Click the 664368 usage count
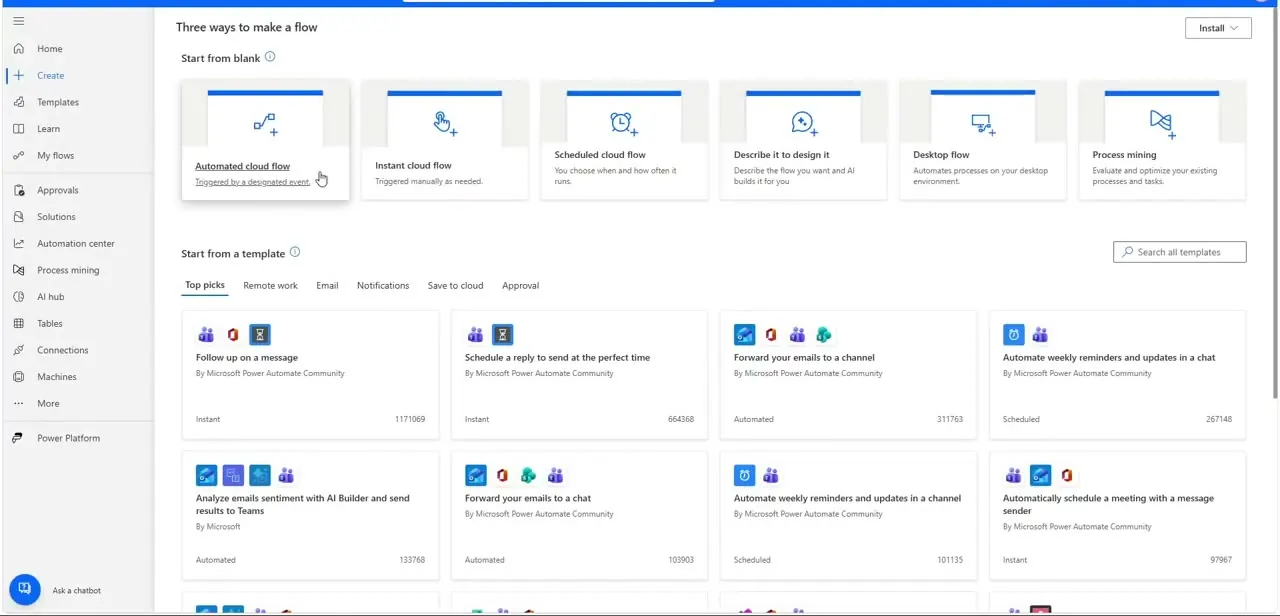This screenshot has height=616, width=1280. coord(681,419)
